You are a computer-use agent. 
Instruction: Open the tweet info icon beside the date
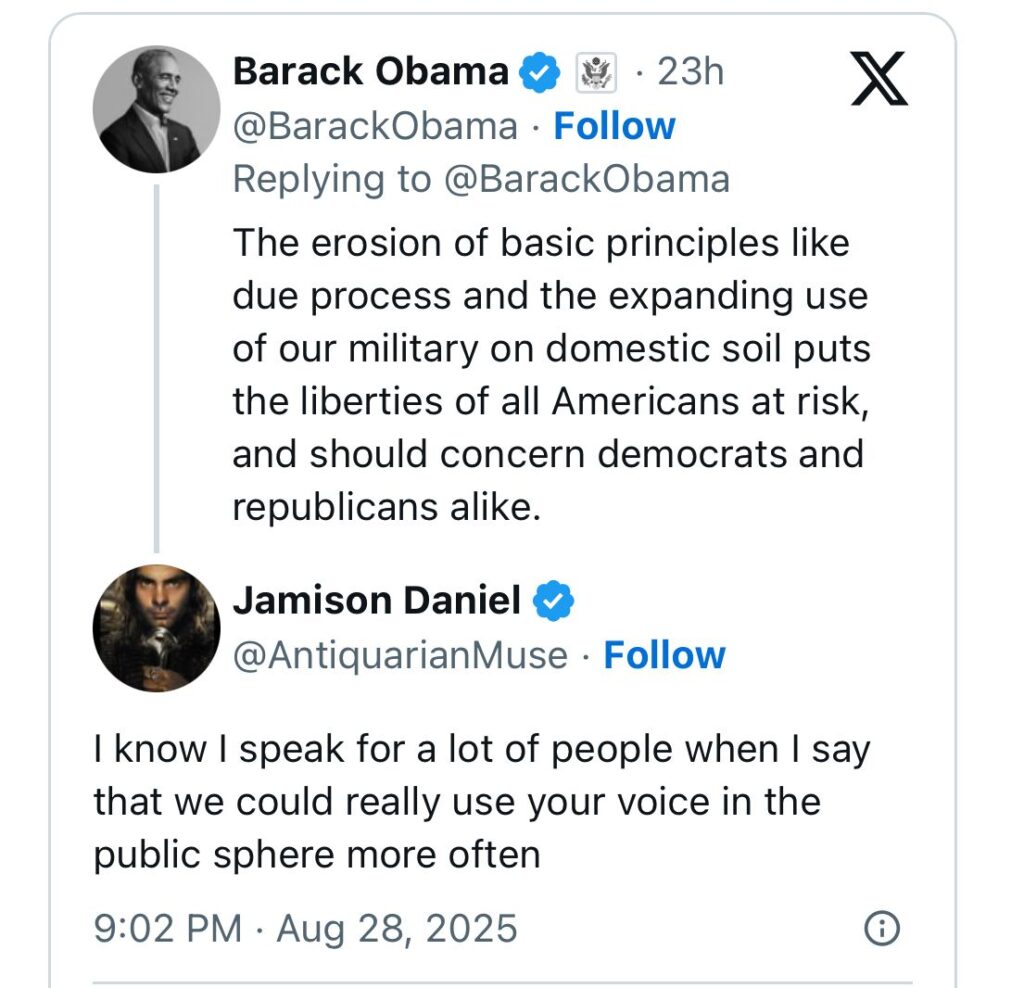click(x=880, y=929)
